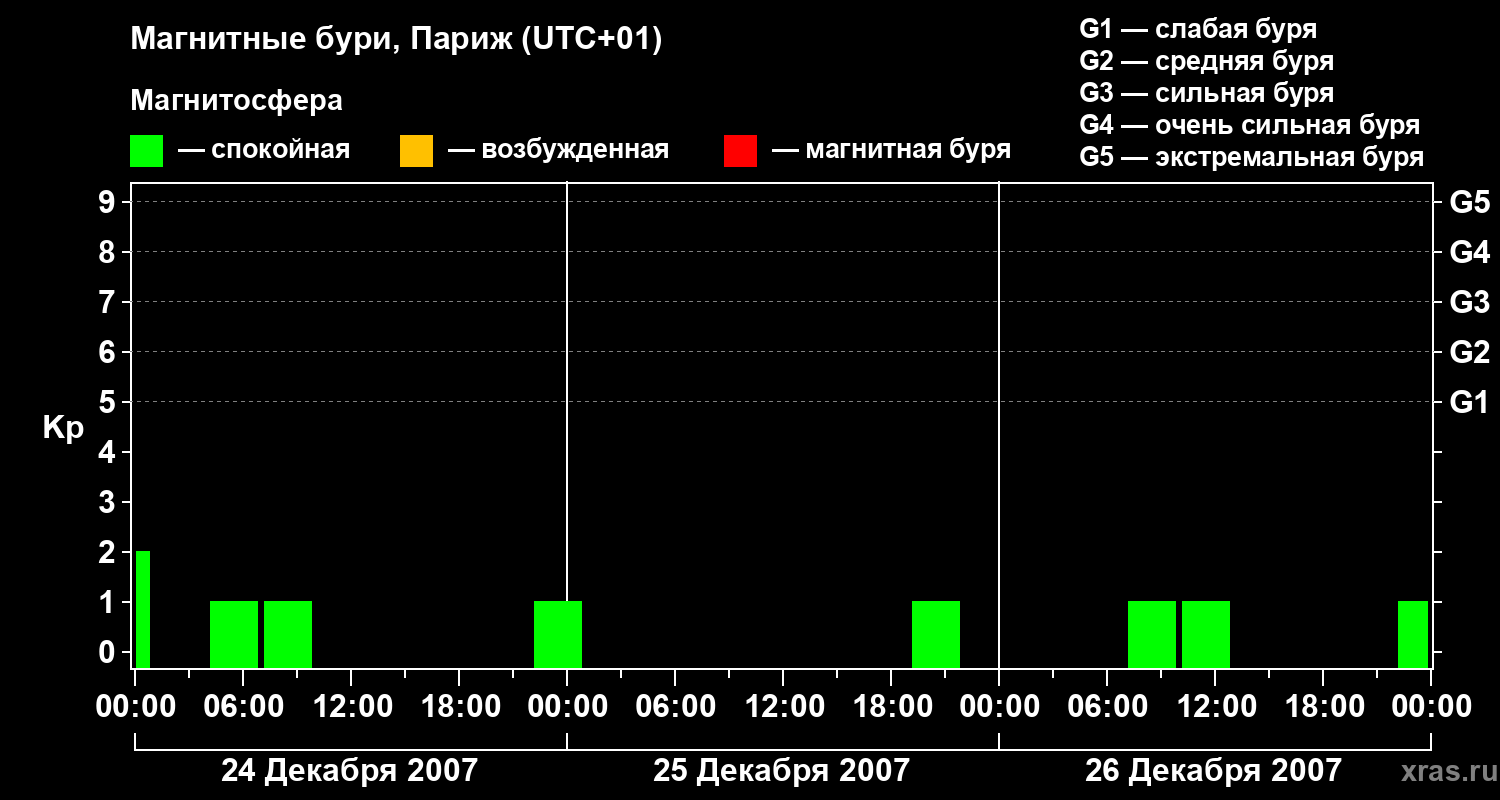Click the 'Kp' axis label
The width and height of the screenshot is (1500, 800).
pos(64,429)
